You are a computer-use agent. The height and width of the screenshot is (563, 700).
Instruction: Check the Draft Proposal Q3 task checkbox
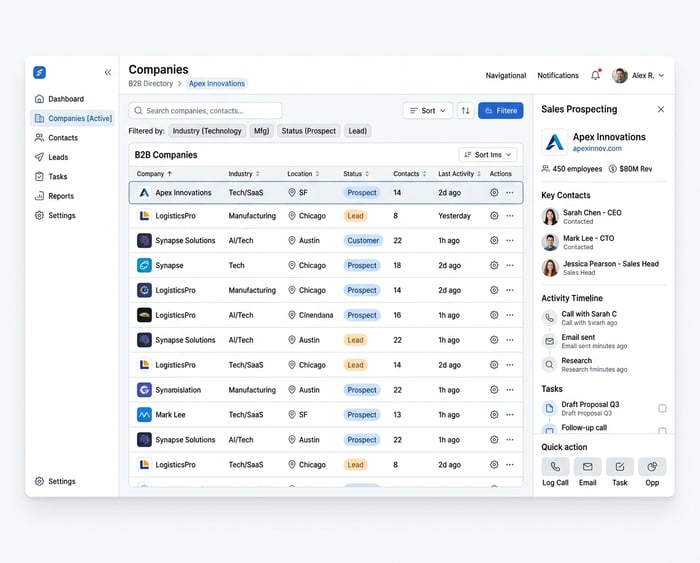[662, 408]
